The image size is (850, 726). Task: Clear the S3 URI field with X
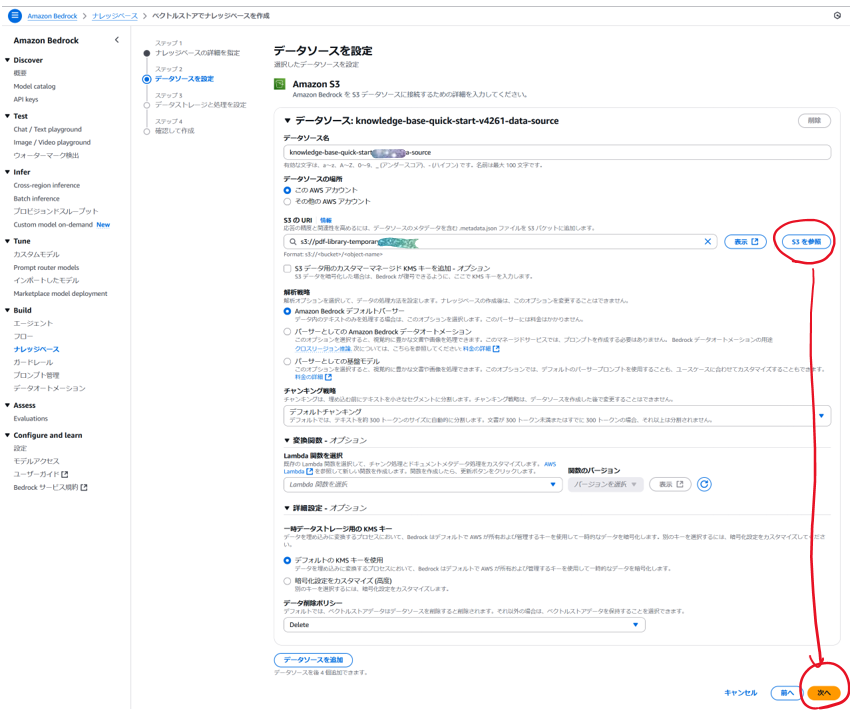[707, 242]
